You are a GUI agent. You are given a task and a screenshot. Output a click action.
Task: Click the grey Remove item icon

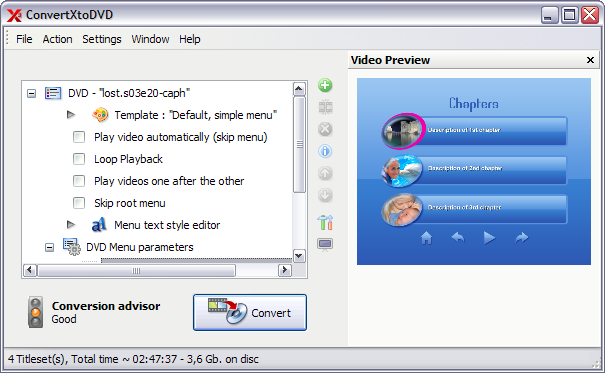click(x=325, y=129)
